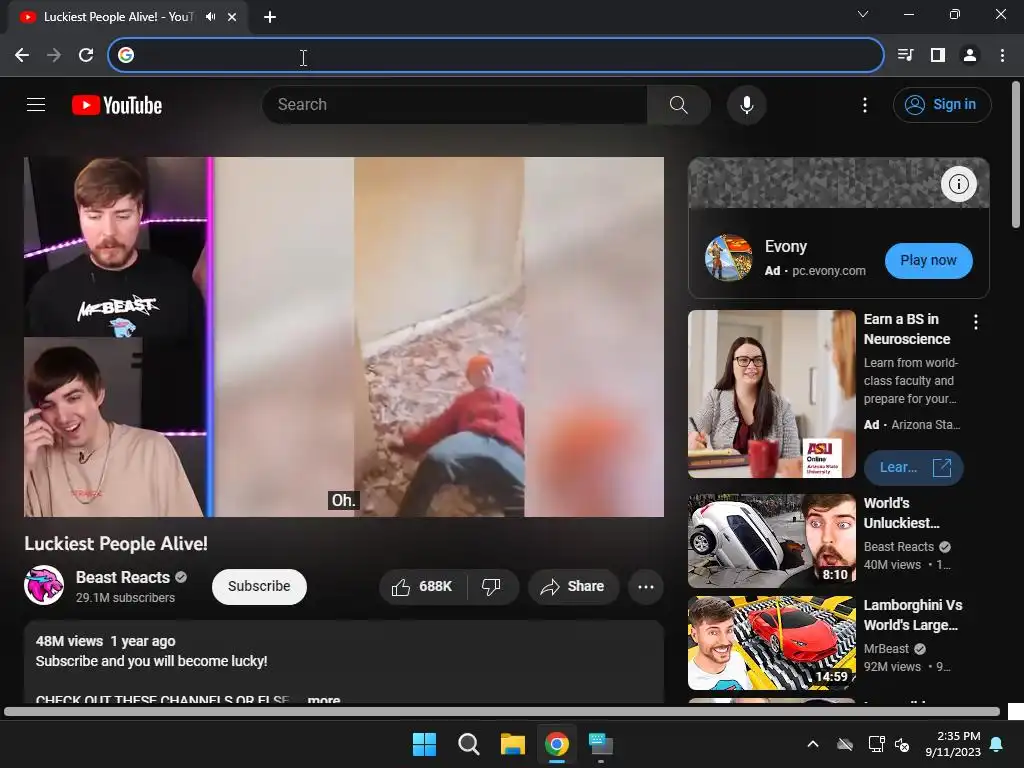
Task: Open YouTube settings three-dot menu
Action: [x=865, y=104]
